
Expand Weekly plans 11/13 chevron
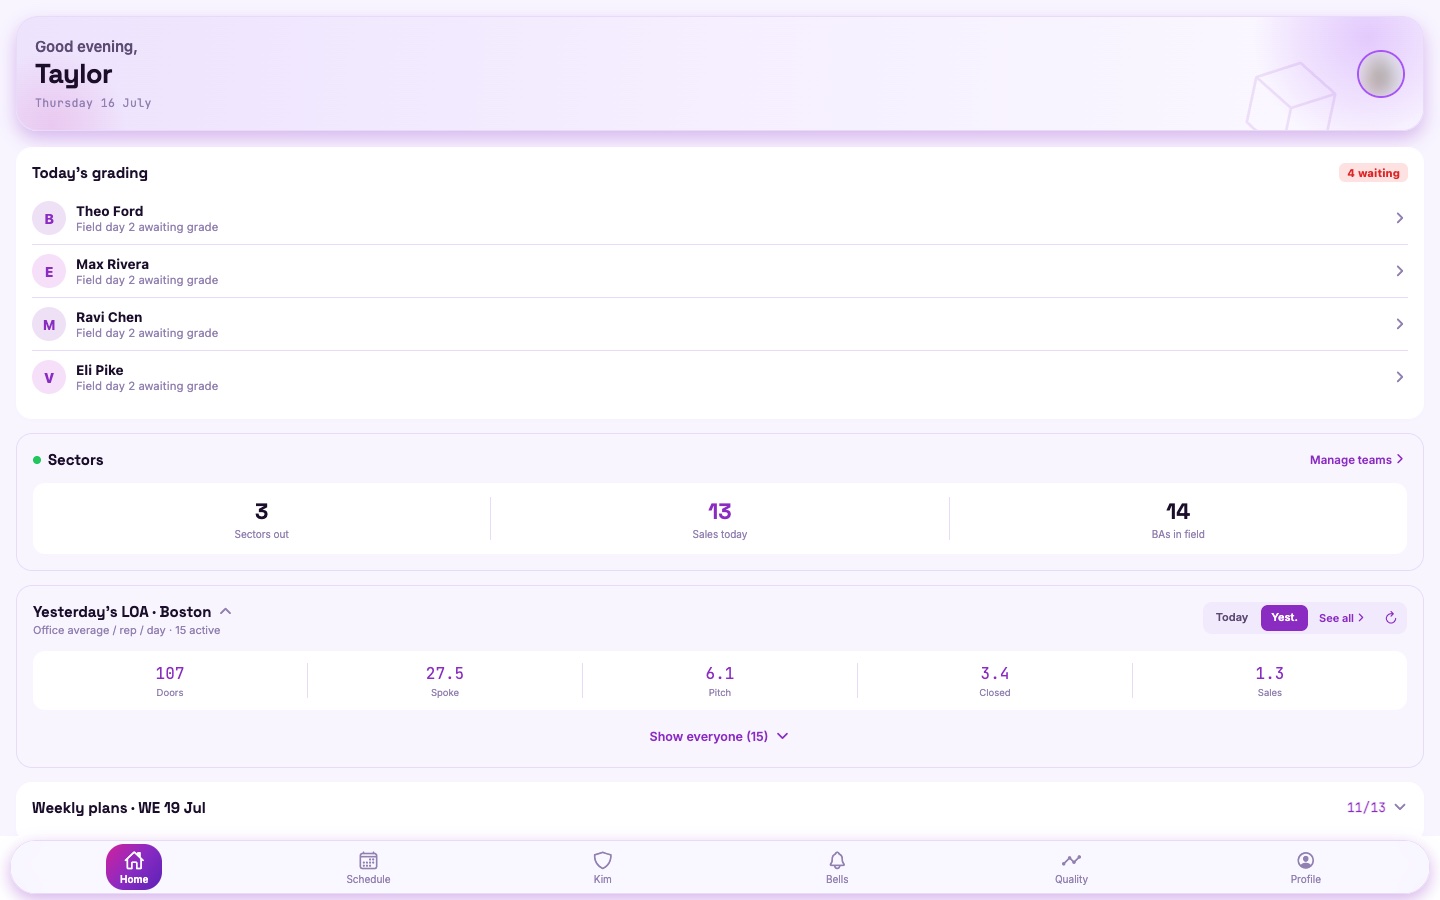(1400, 807)
